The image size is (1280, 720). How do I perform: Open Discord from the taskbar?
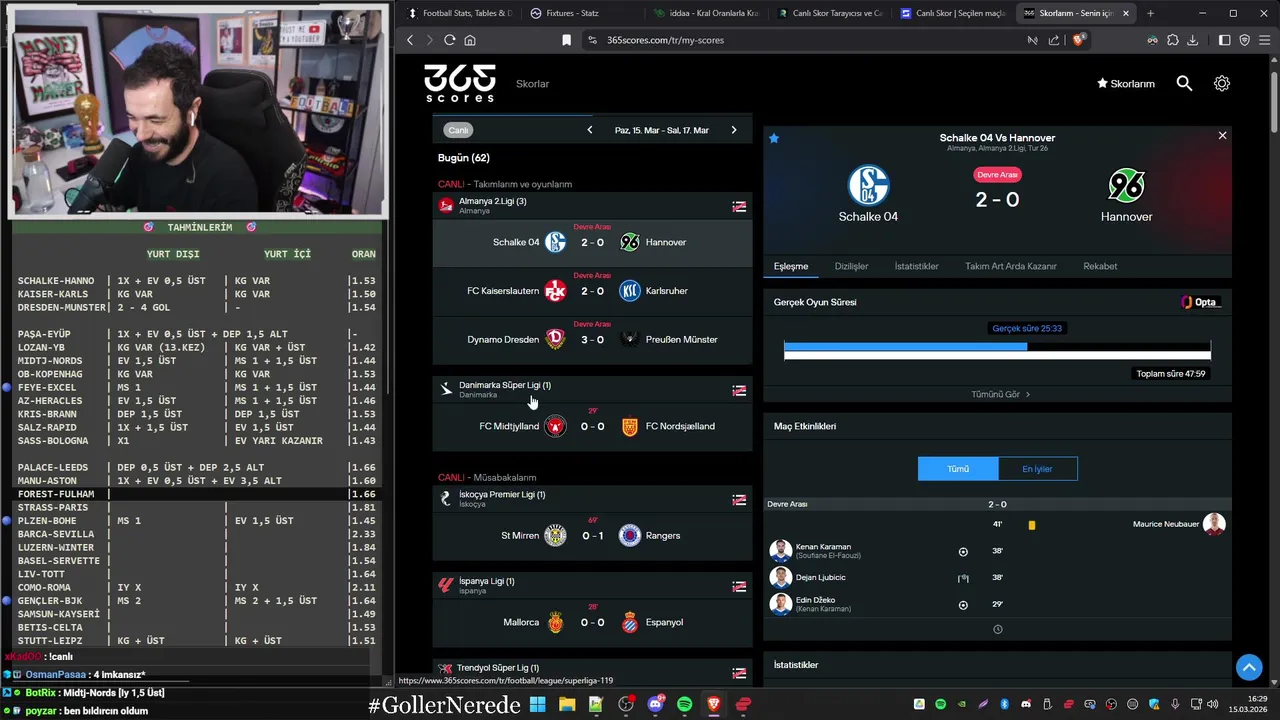click(656, 705)
